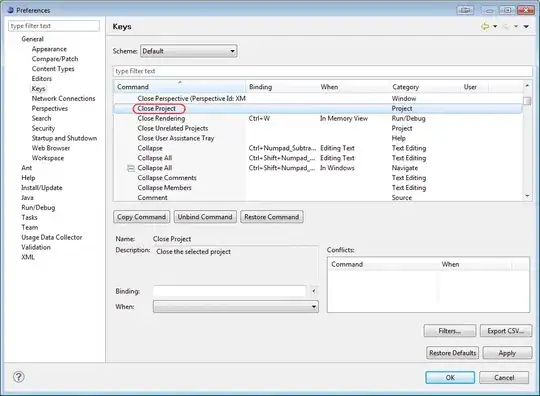Select Team tree item
Image resolution: width=540 pixels, height=396 pixels.
[x=30, y=227]
